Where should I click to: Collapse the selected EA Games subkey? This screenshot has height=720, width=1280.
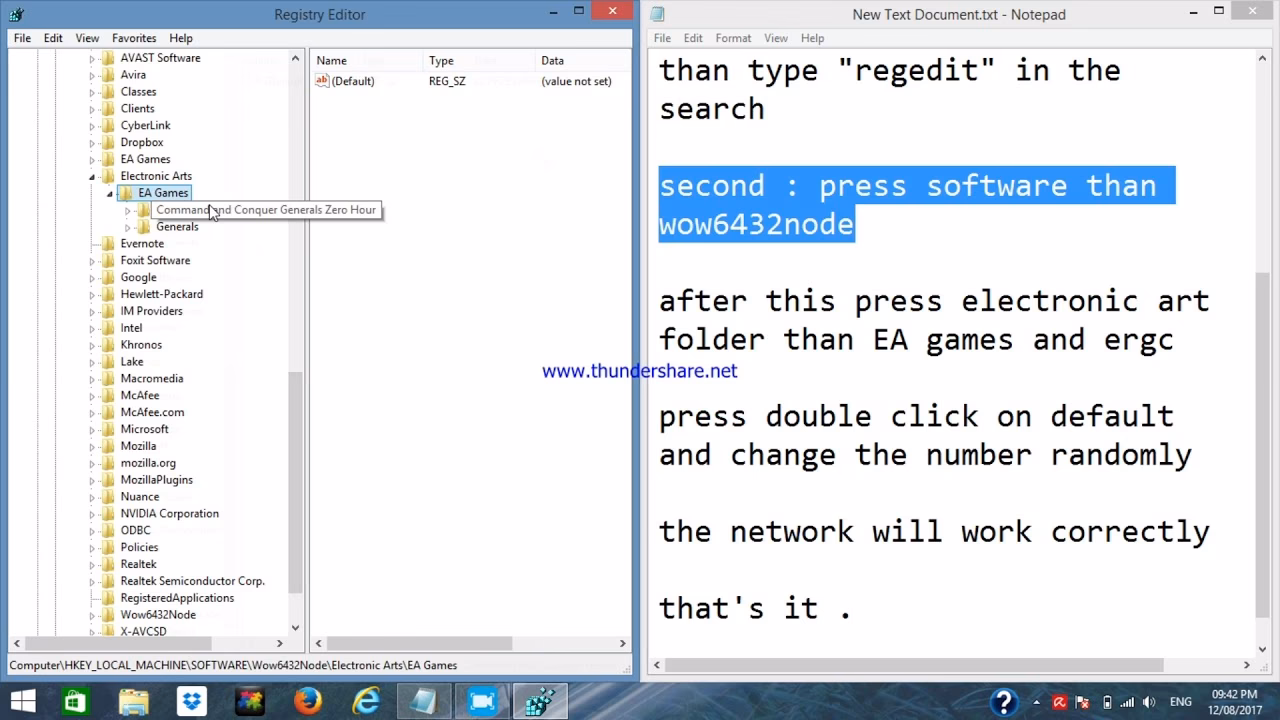click(x=110, y=194)
